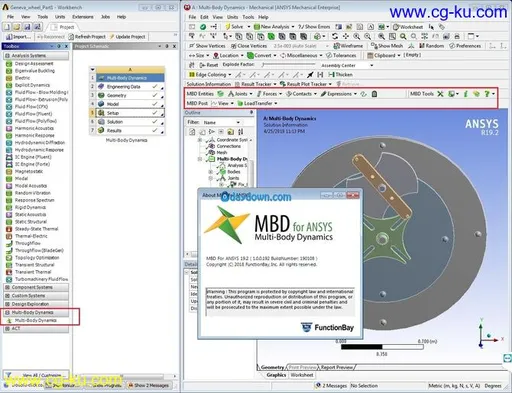Select Setup cell in project schematic
Screen dimensions: 512x393
coord(130,113)
